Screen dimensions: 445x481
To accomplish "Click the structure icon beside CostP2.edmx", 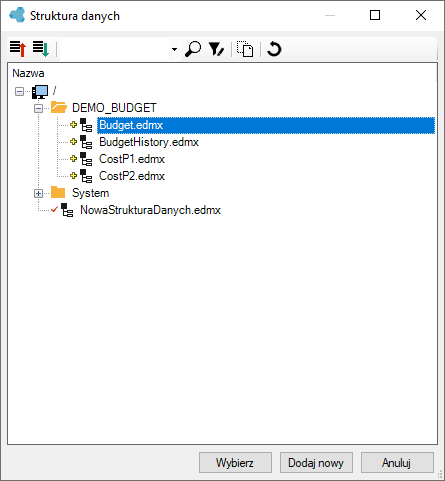I will (86, 176).
